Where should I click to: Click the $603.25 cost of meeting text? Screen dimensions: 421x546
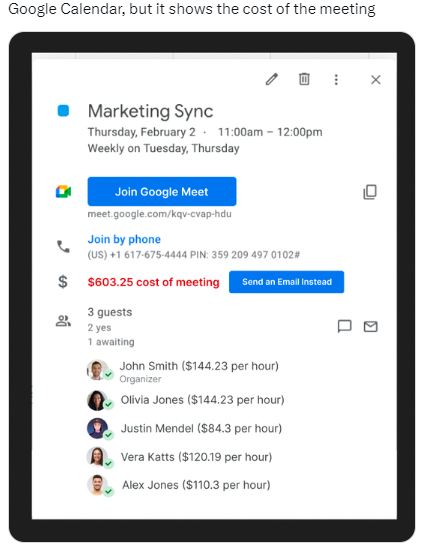154,282
